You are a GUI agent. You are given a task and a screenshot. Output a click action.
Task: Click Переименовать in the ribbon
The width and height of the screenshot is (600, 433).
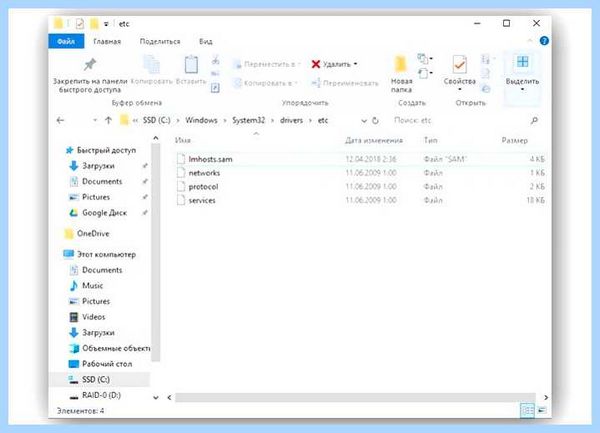click(x=345, y=83)
